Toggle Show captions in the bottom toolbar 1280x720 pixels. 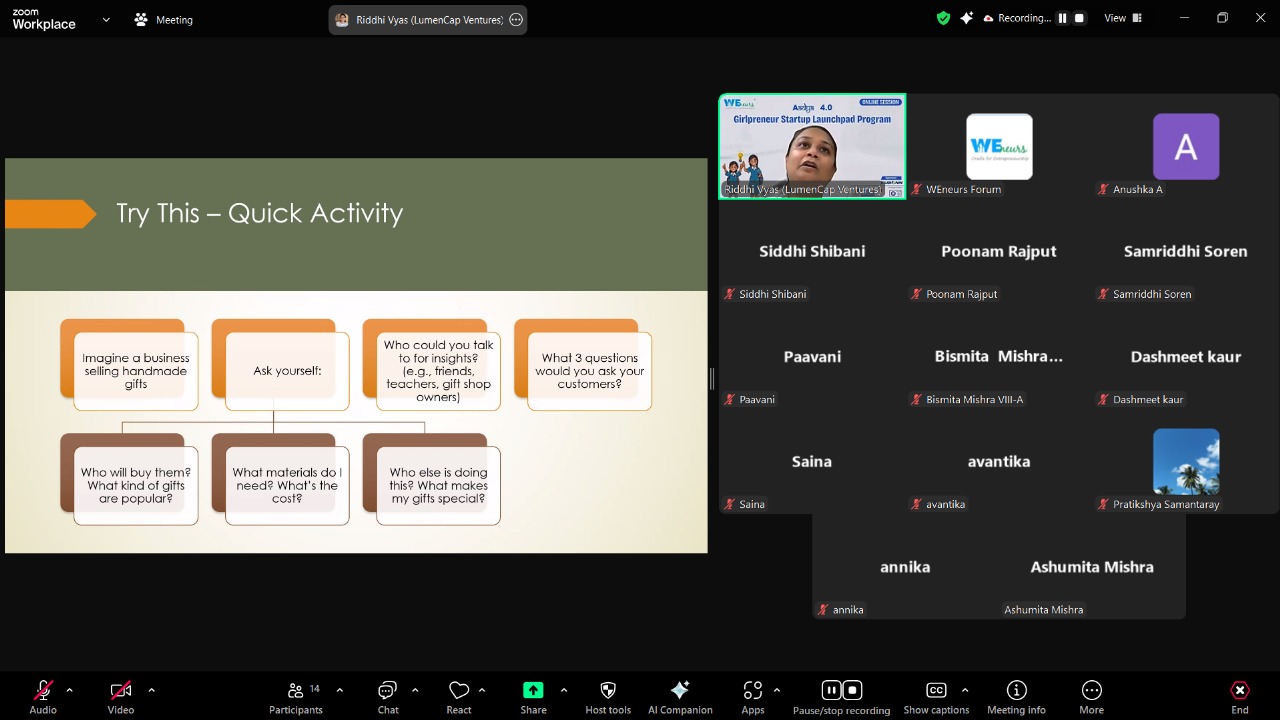coord(936,691)
